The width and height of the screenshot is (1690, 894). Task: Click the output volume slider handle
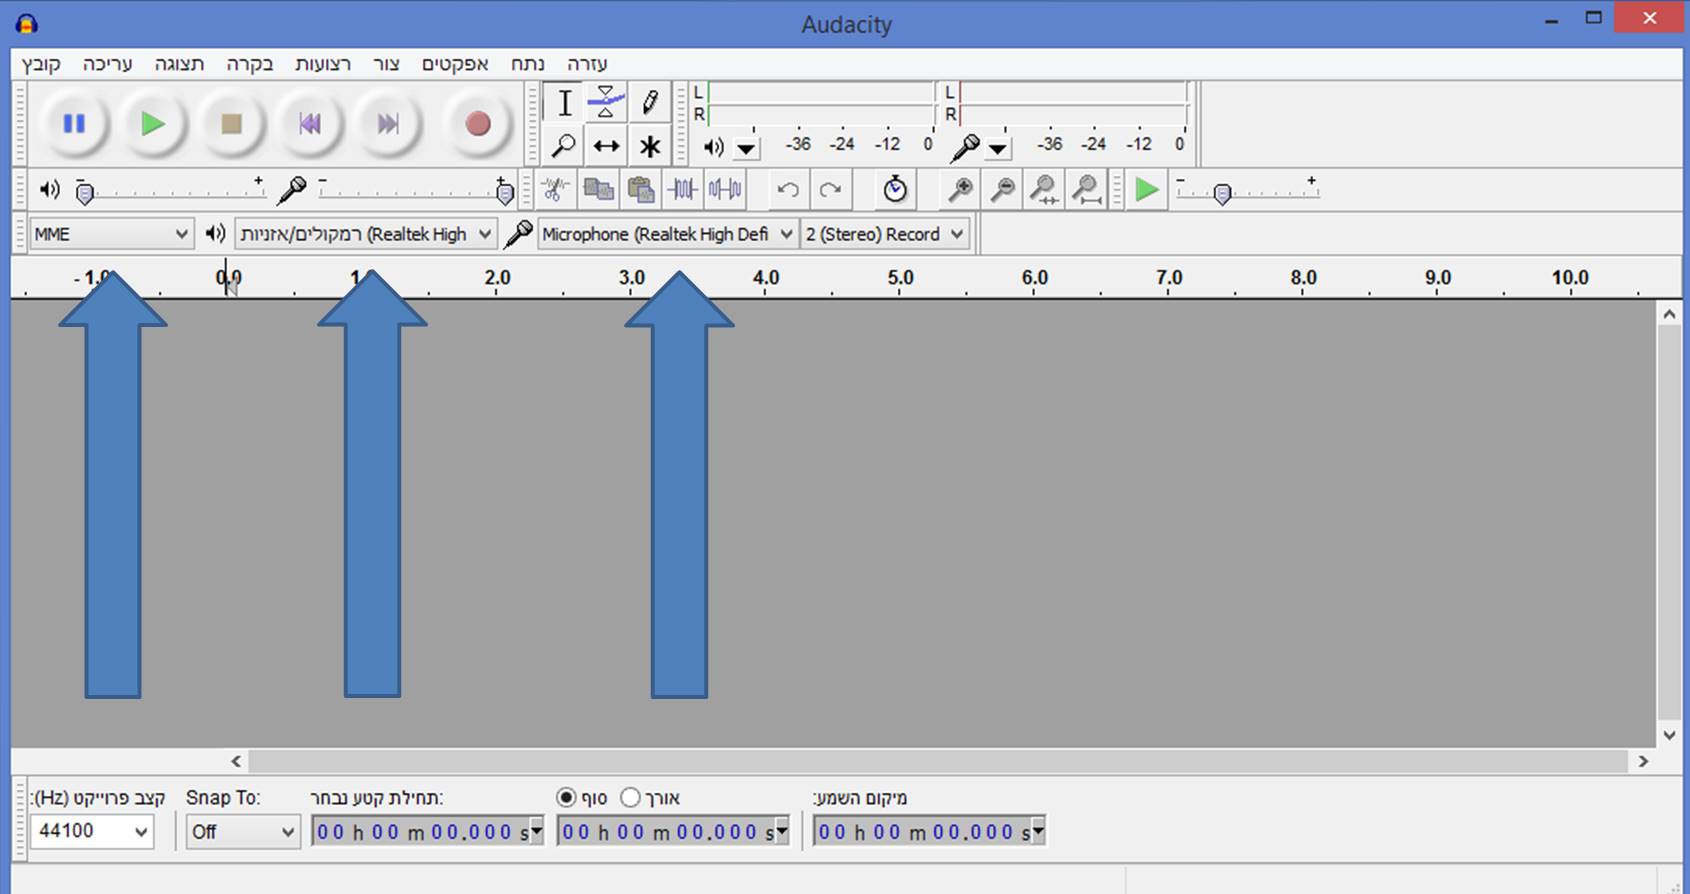[85, 193]
